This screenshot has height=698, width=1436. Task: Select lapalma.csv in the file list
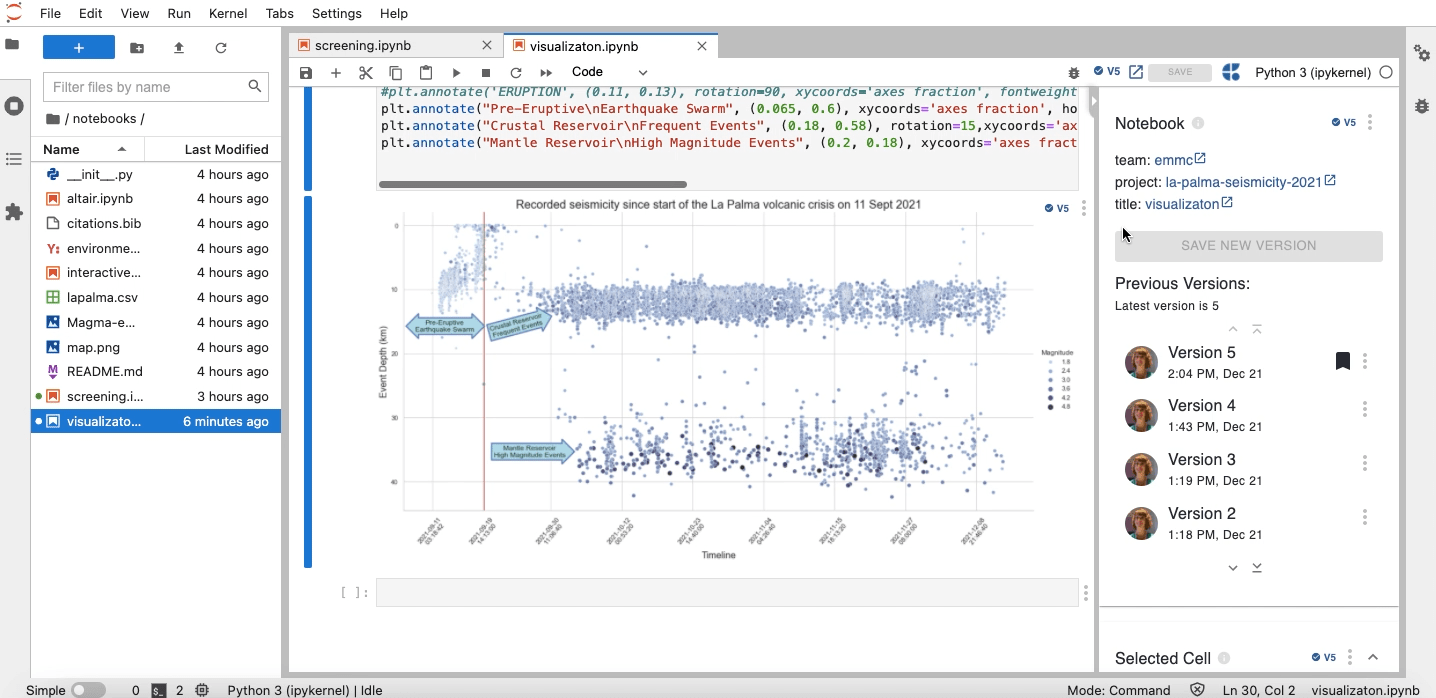click(x=156, y=297)
